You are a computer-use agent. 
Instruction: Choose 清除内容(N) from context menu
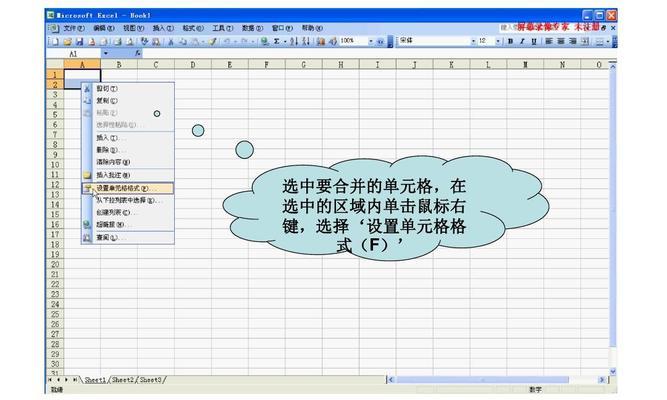click(128, 162)
